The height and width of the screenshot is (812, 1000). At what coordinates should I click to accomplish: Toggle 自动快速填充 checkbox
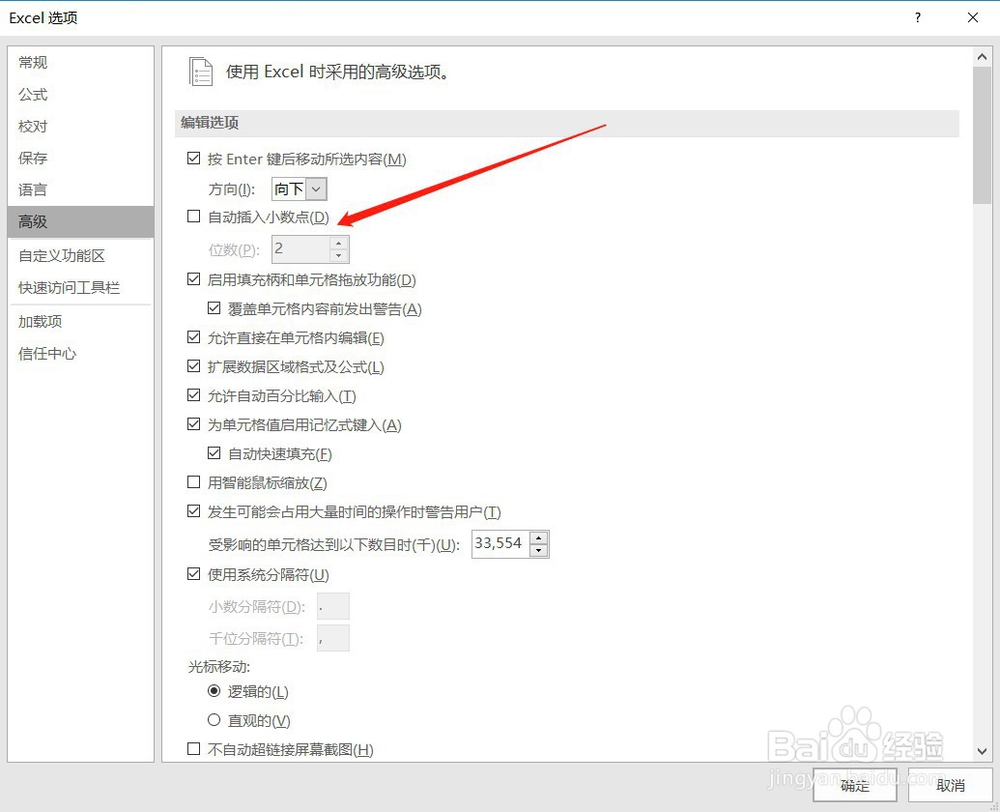214,453
